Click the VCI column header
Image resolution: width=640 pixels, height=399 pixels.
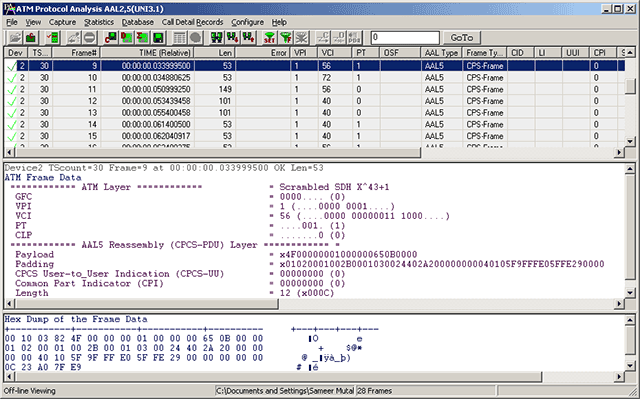(335, 53)
